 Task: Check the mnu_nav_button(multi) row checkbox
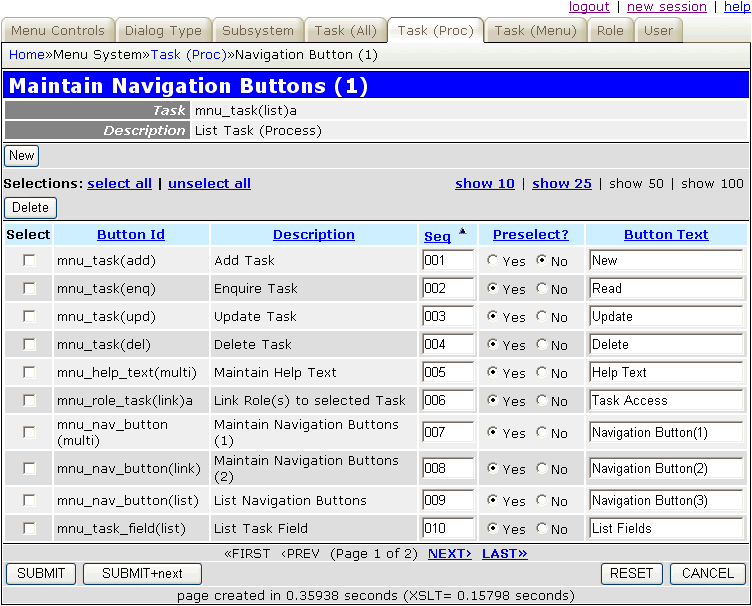pyautogui.click(x=29, y=432)
